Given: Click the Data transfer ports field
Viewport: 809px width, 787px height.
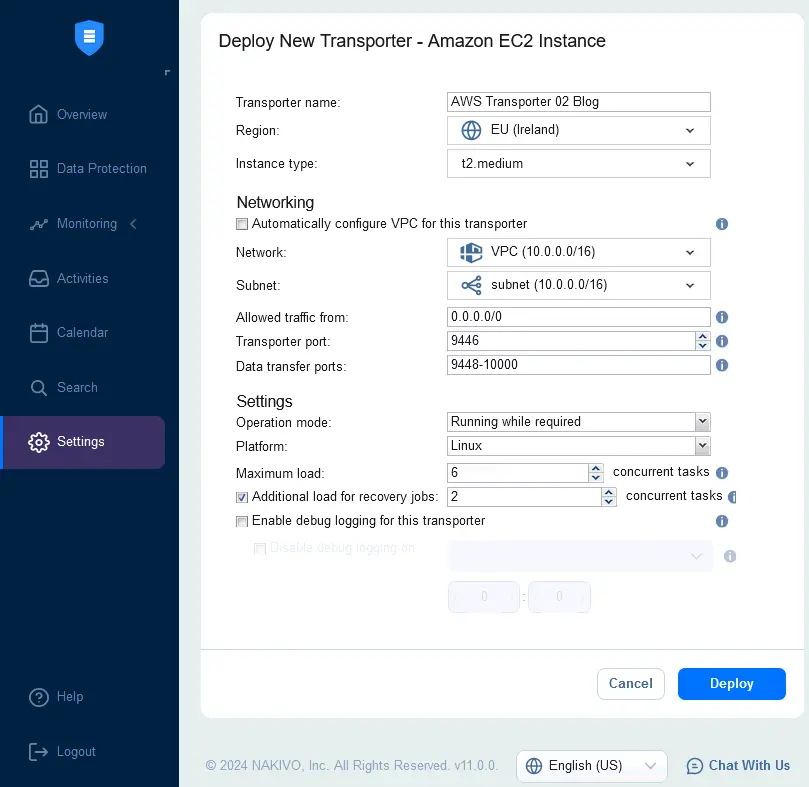Looking at the screenshot, I should pos(578,365).
